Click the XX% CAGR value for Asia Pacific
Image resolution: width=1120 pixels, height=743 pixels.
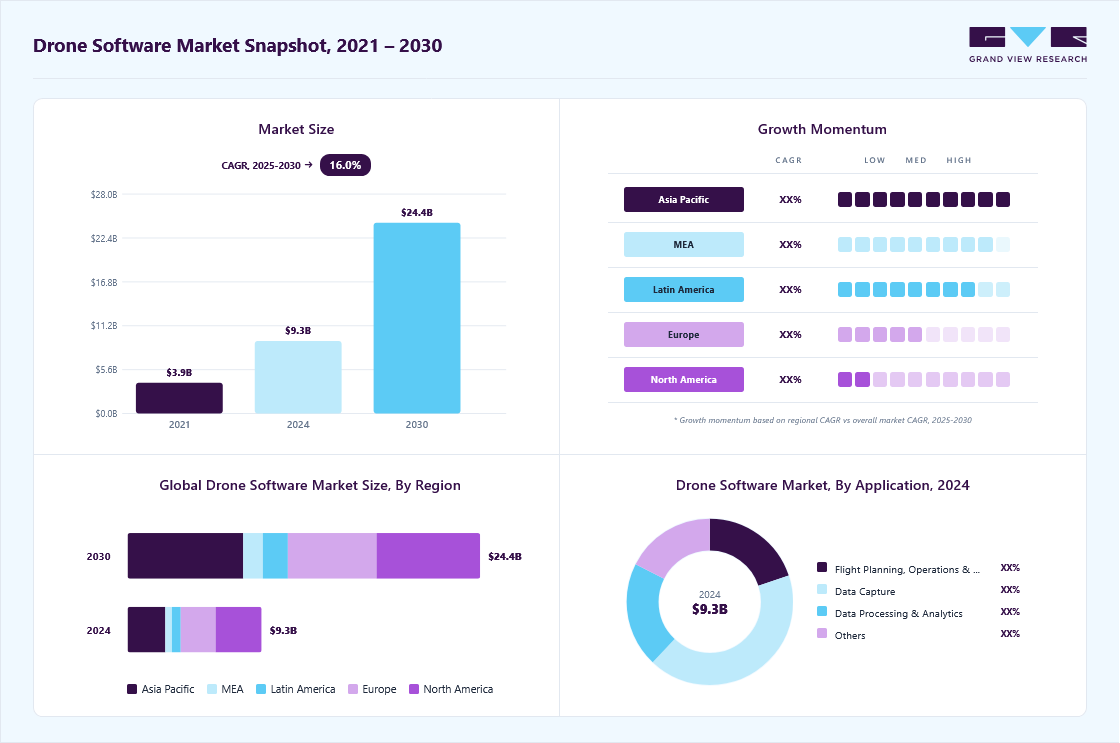(x=790, y=199)
